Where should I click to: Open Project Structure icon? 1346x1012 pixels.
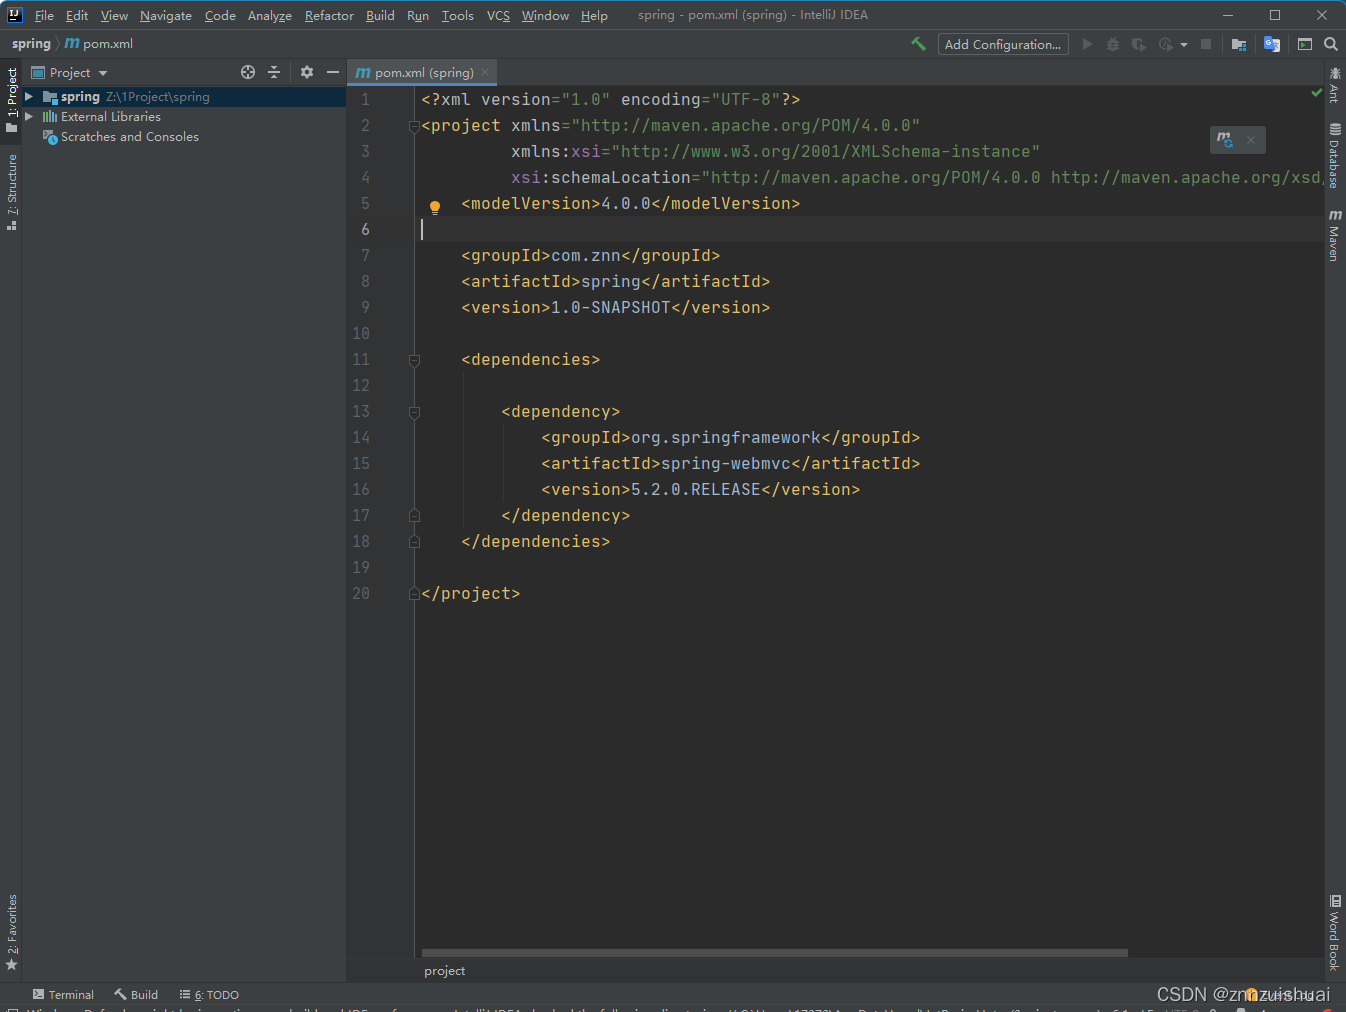[1239, 44]
